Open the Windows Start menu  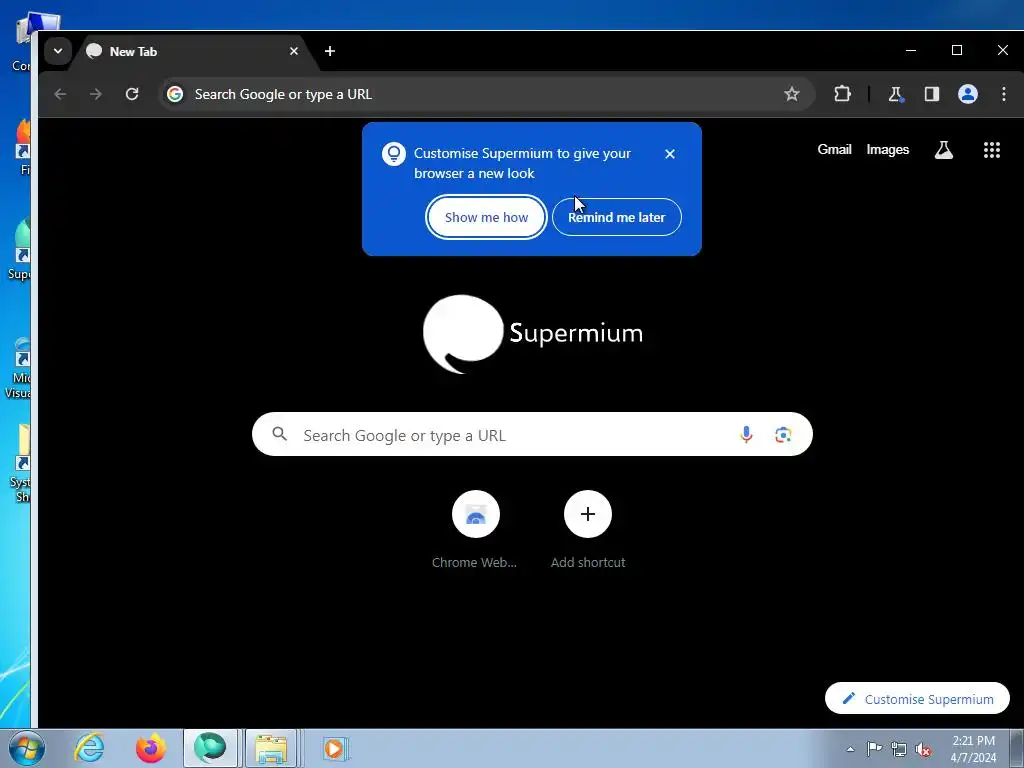click(27, 748)
